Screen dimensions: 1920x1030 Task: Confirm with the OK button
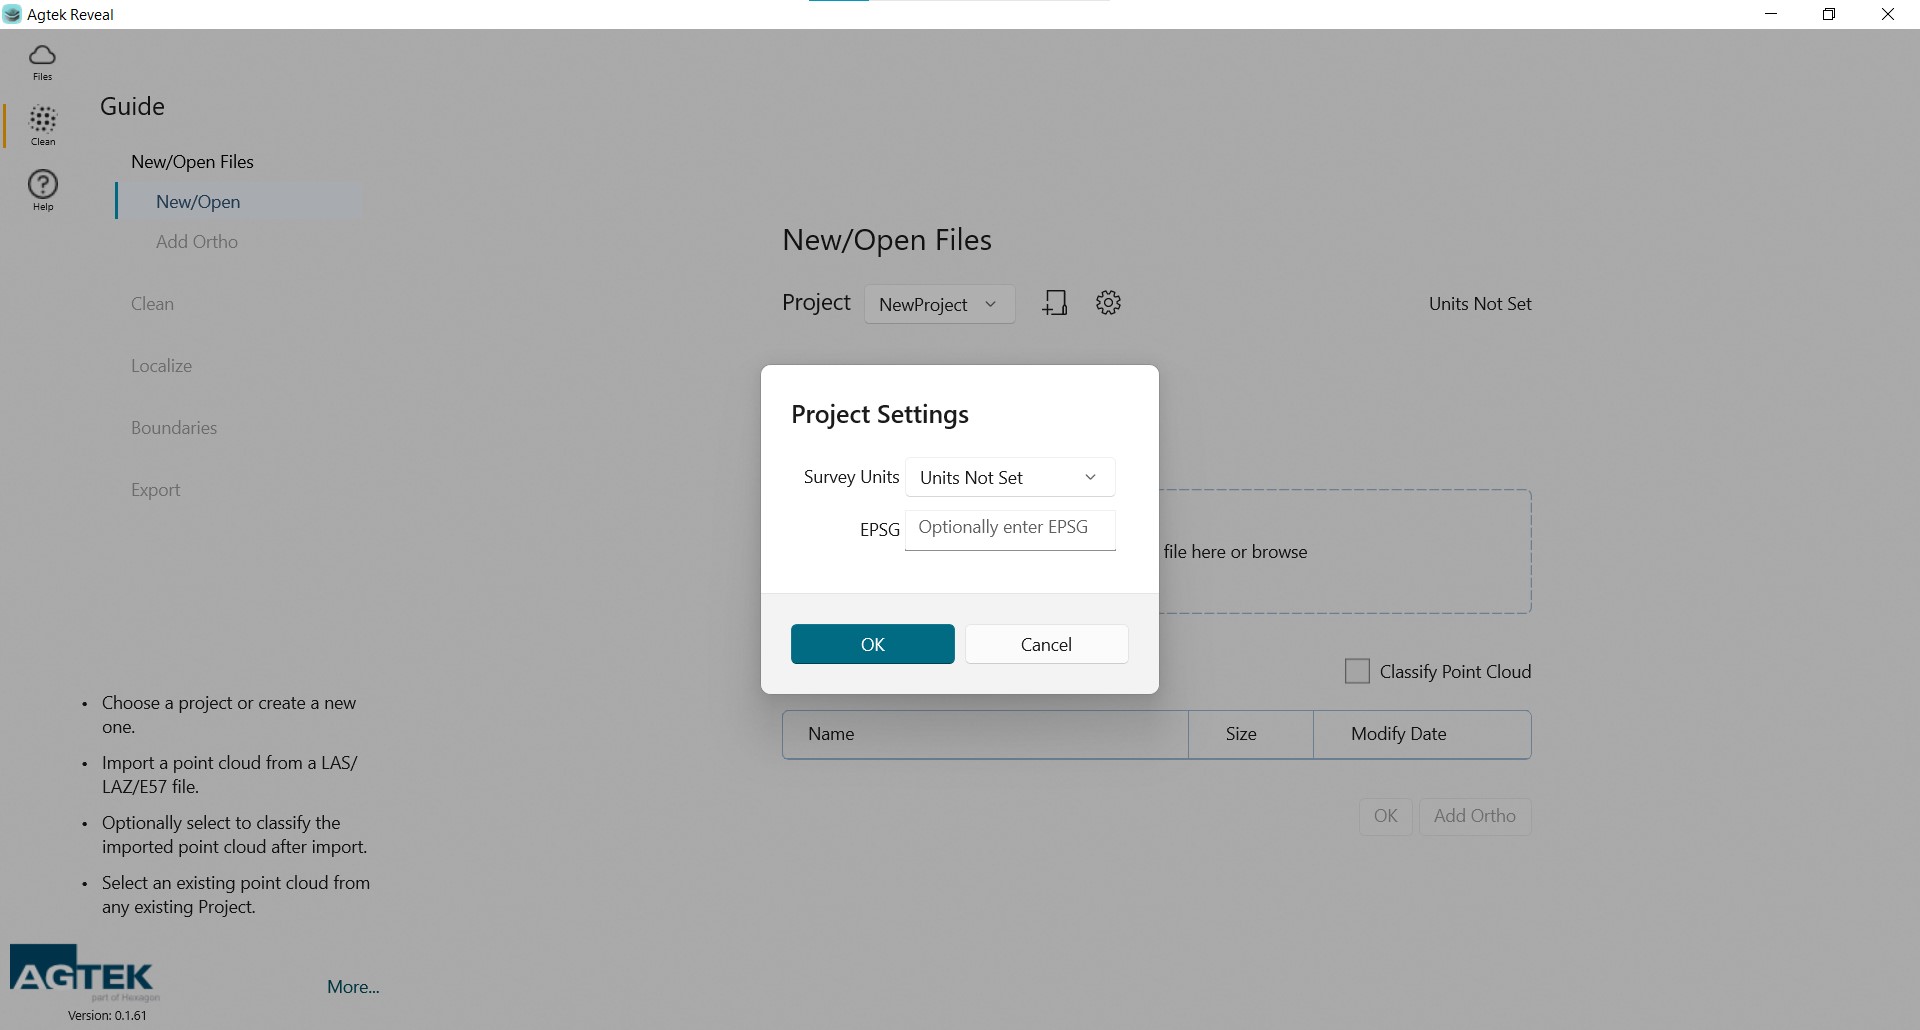[872, 644]
